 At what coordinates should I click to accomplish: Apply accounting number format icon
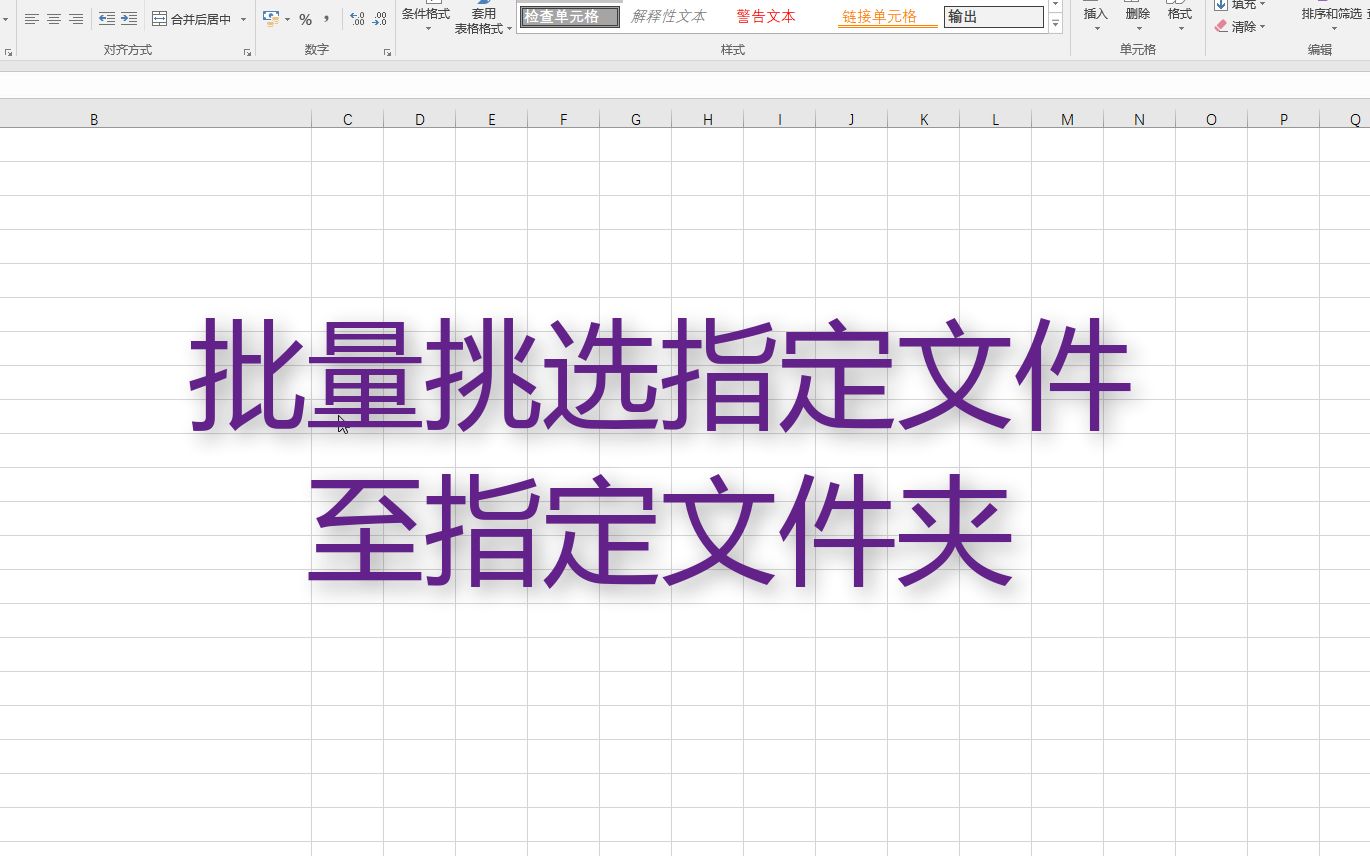coord(271,19)
